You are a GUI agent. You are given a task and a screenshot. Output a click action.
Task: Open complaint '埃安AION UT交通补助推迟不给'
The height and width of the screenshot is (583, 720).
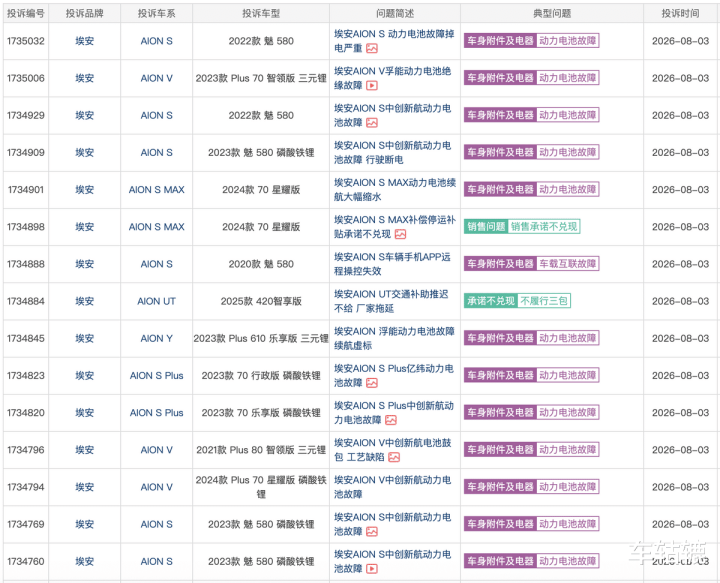[391, 301]
